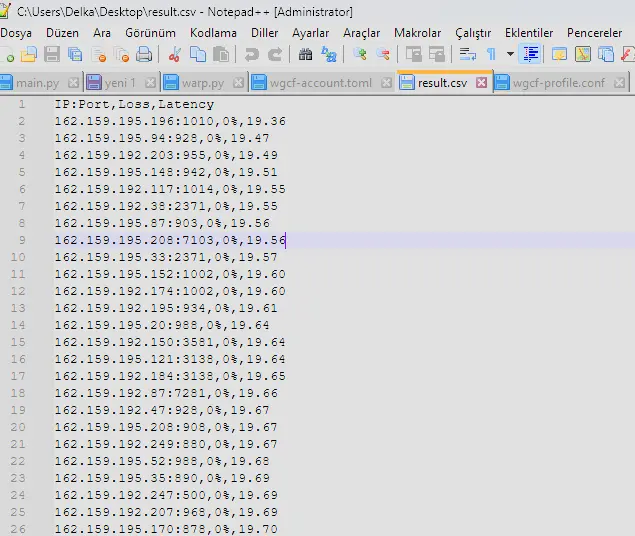Image resolution: width=635 pixels, height=536 pixels.
Task: Open the Görünüm menu
Action: pyautogui.click(x=150, y=33)
